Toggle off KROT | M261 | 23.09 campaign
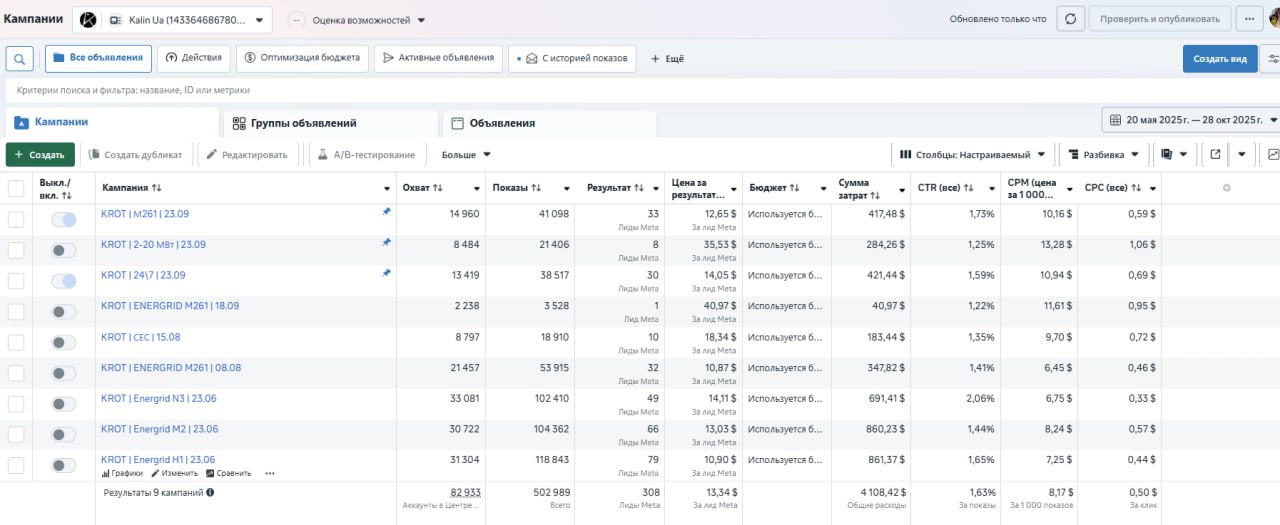The width and height of the screenshot is (1280, 525). tap(64, 220)
